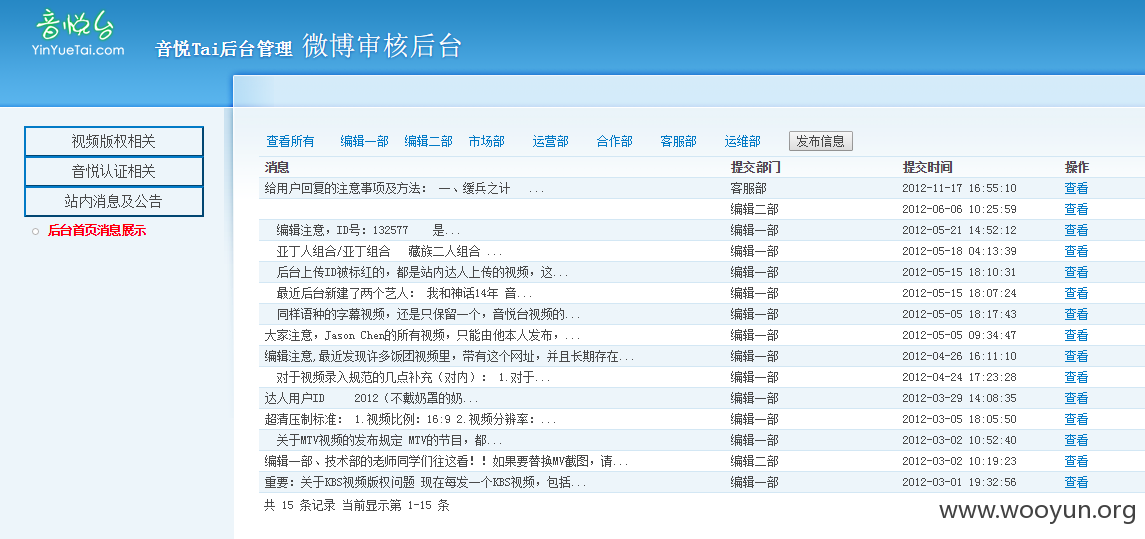Click 查看 for the 2012-05-15 18:07:24 message

coord(1076,294)
